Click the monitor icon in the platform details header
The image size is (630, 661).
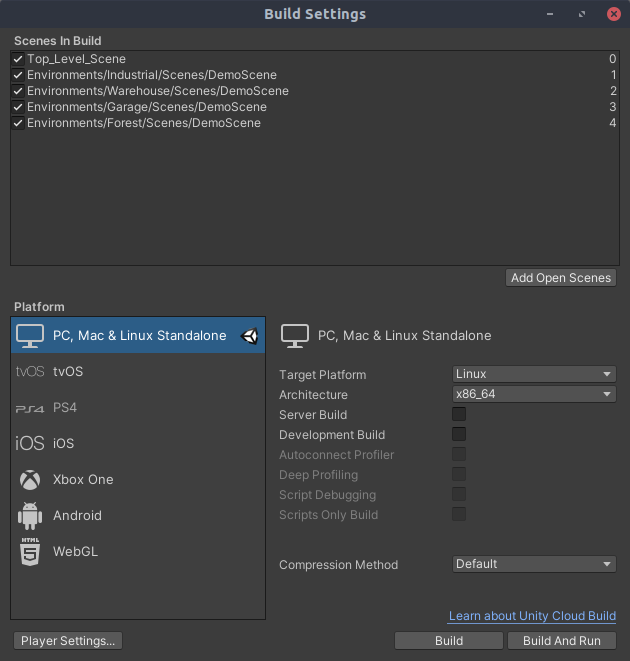295,336
